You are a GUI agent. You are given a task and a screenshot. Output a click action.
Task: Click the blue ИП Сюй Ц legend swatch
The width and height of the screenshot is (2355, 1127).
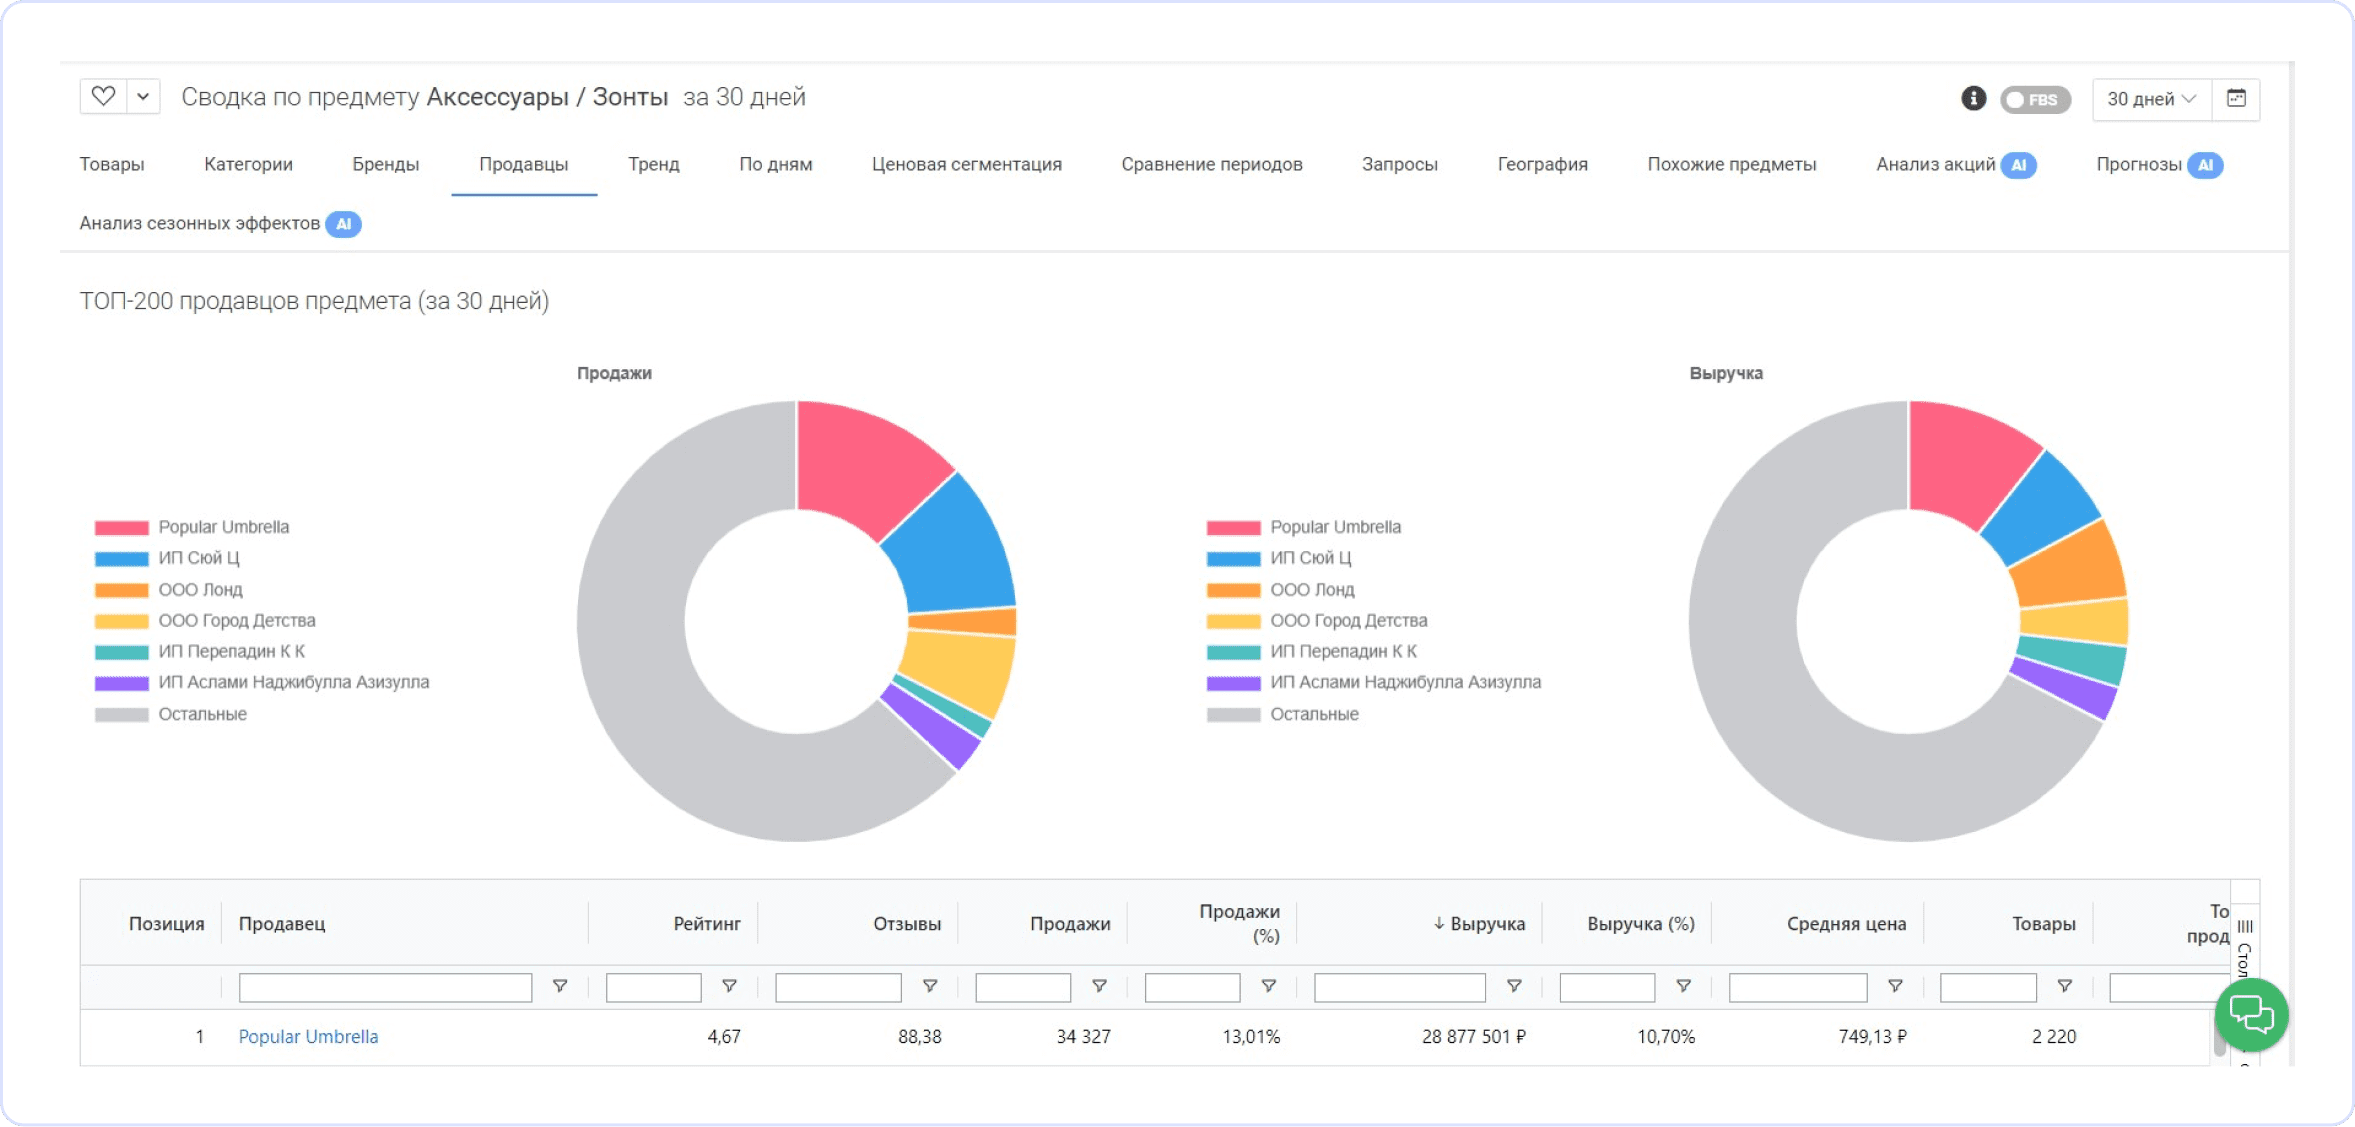(121, 559)
